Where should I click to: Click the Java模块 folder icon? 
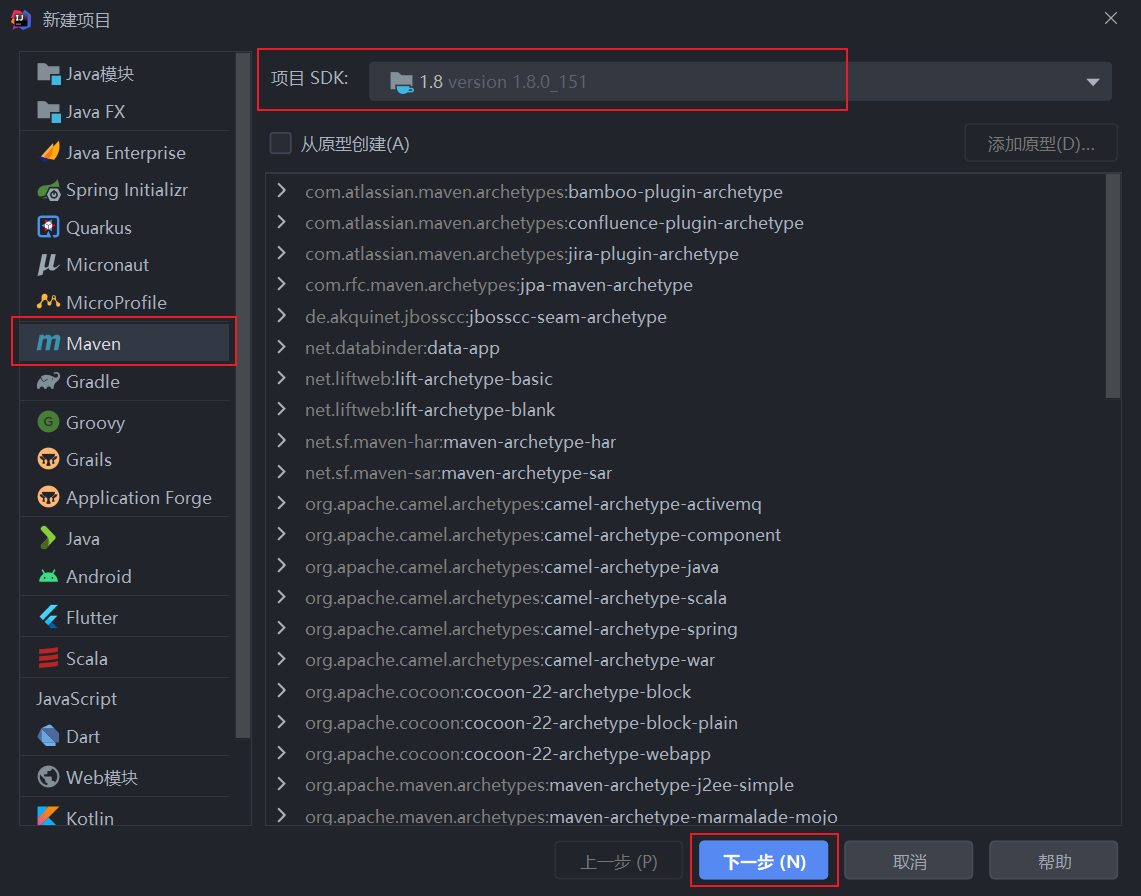(x=49, y=74)
